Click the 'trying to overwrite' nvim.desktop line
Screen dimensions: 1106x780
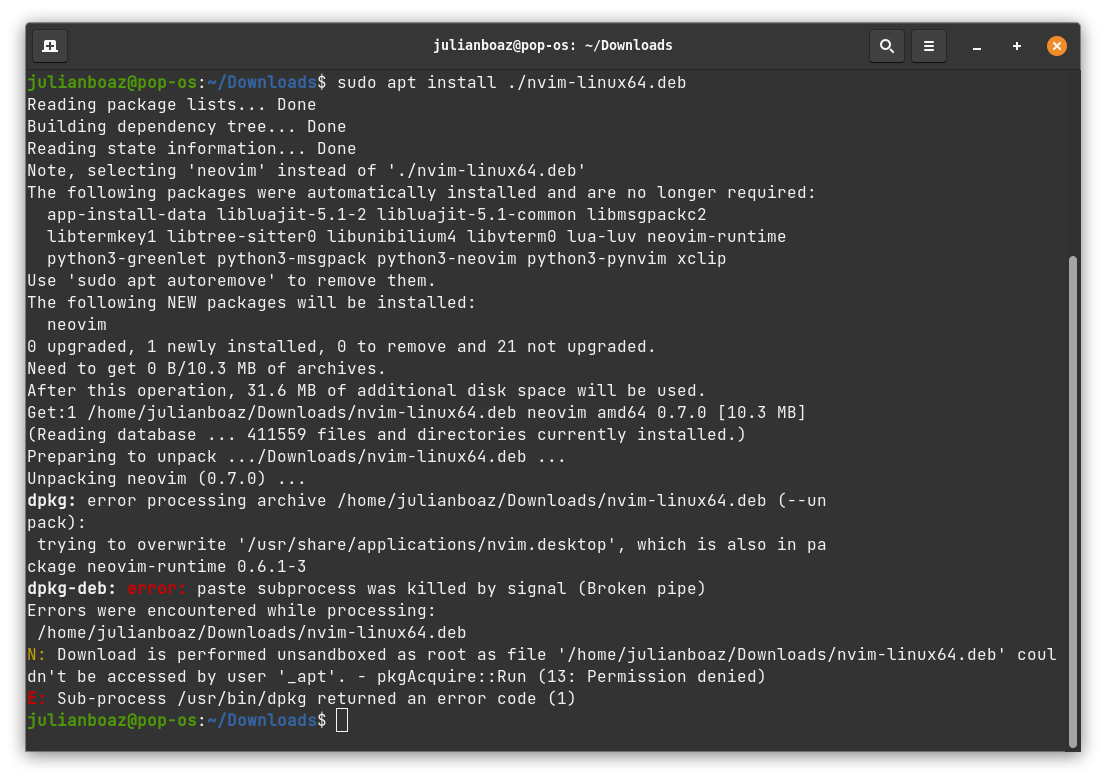[x=431, y=544]
